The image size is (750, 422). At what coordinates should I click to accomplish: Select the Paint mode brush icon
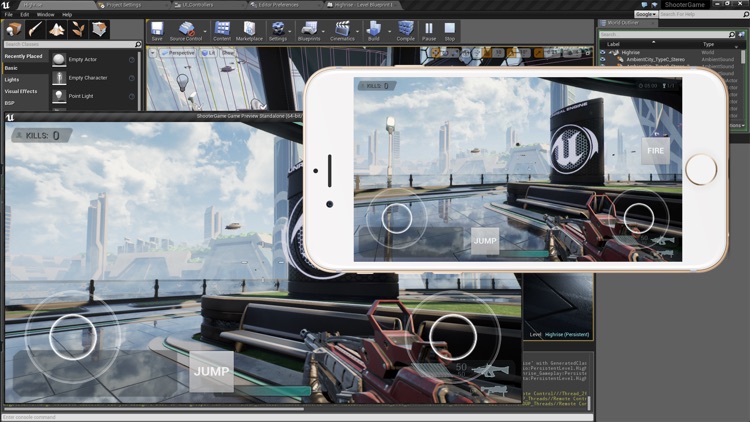coord(35,30)
